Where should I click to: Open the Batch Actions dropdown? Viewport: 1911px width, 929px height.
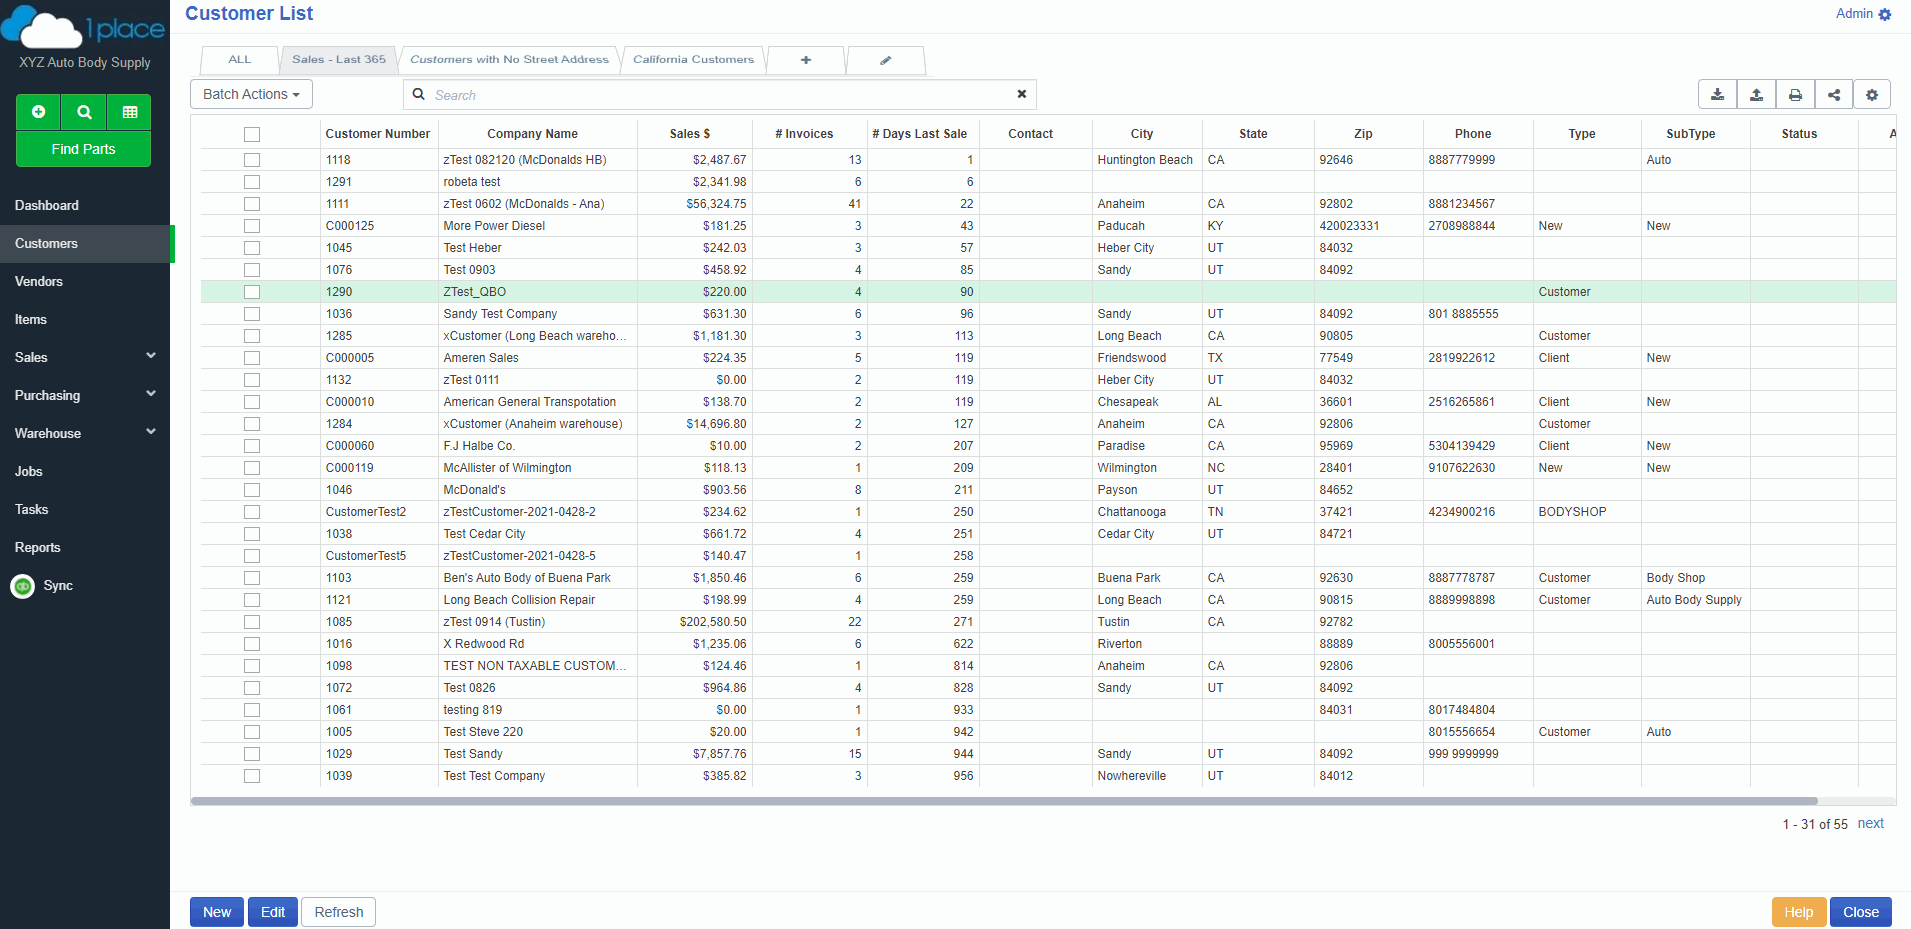tap(251, 94)
